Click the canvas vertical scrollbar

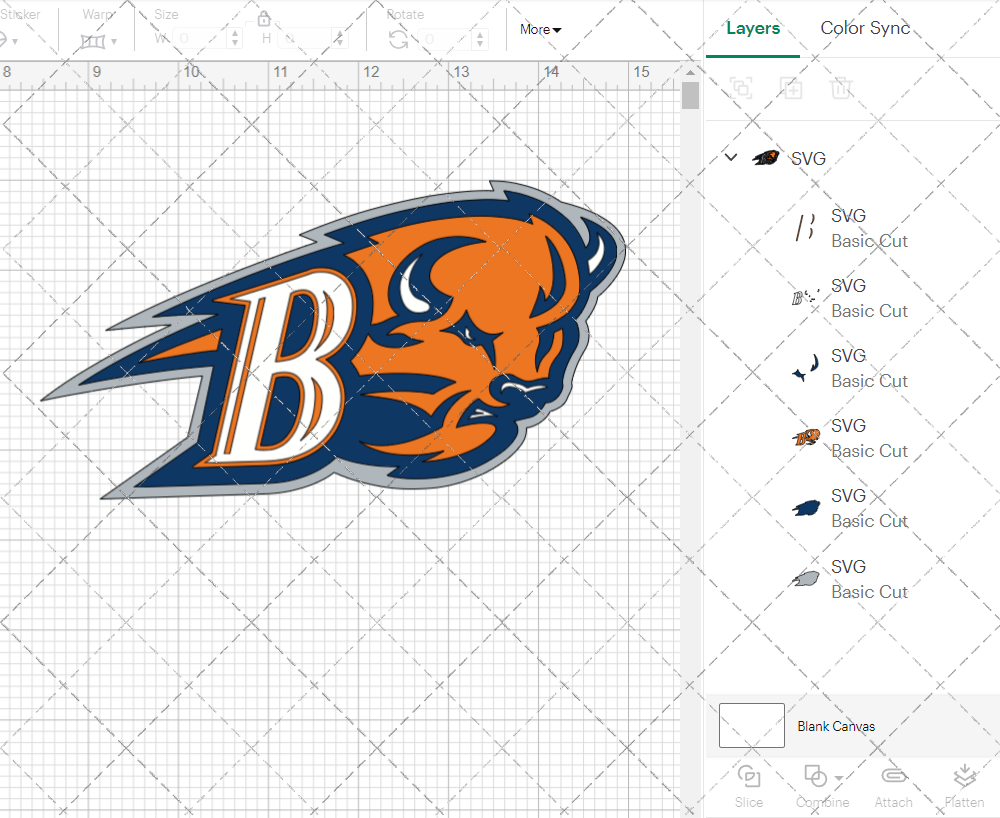pyautogui.click(x=689, y=95)
